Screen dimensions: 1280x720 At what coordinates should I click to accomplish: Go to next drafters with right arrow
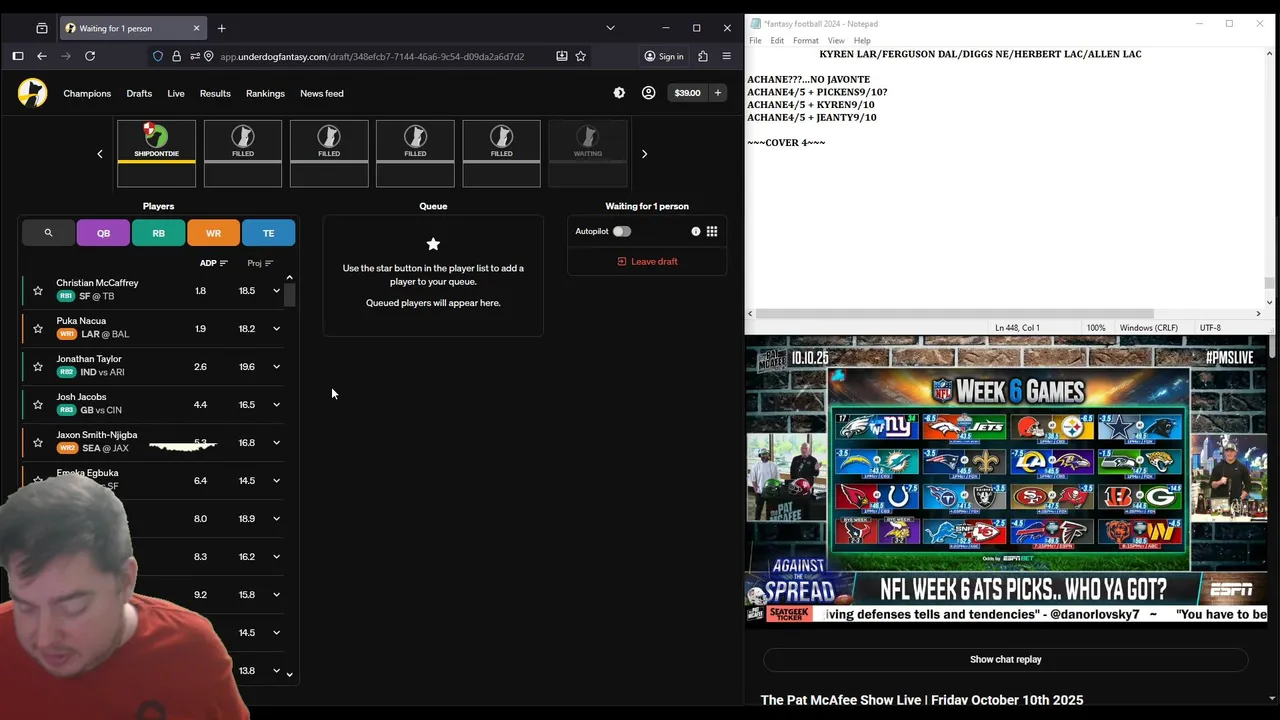644,154
